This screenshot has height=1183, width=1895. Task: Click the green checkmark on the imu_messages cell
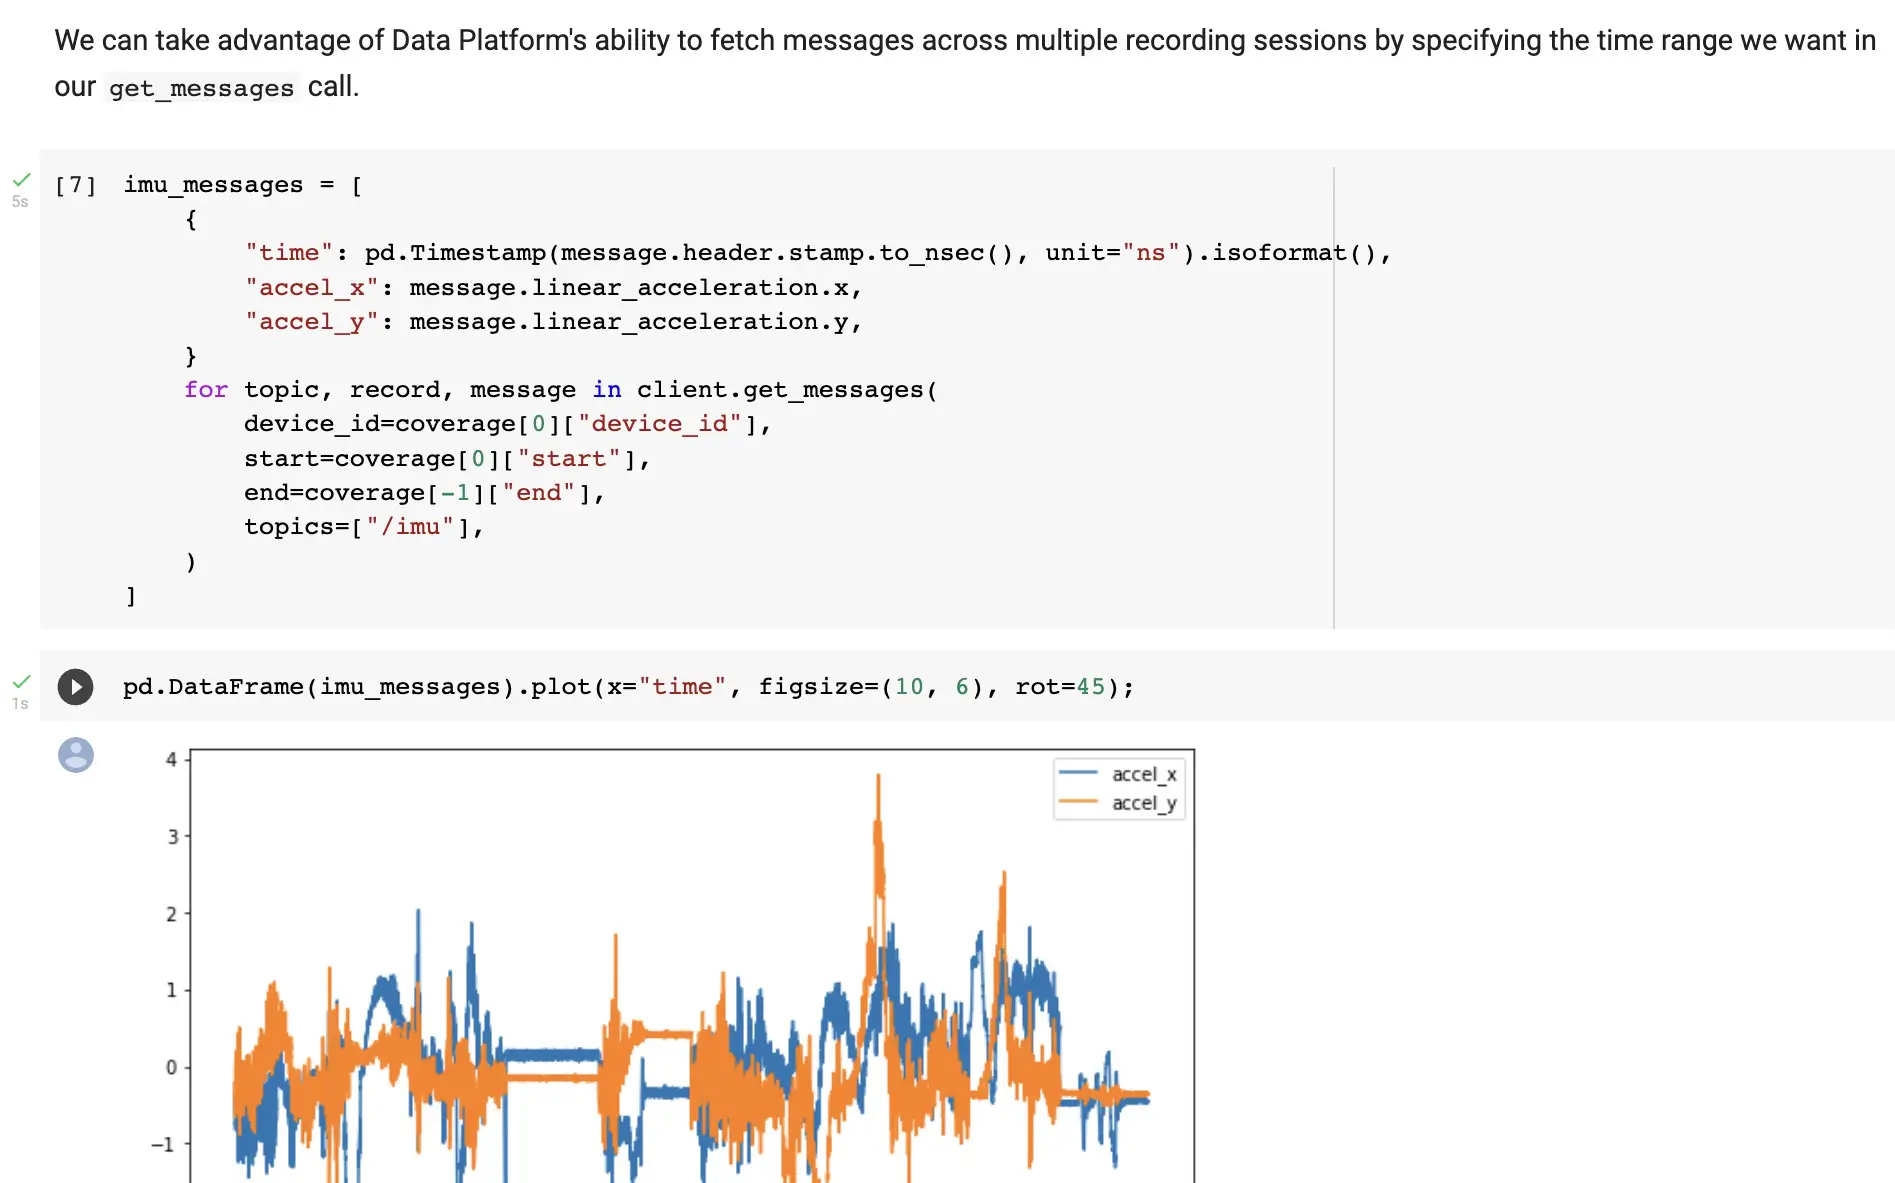coord(22,179)
